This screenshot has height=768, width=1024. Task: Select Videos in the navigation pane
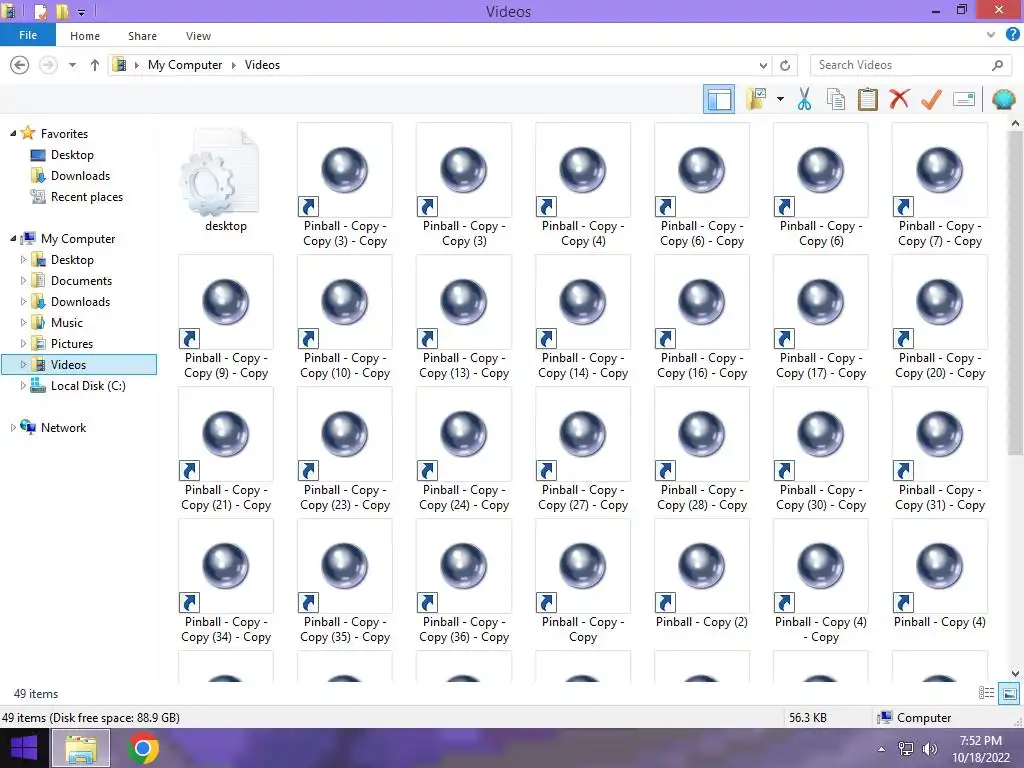click(x=79, y=364)
